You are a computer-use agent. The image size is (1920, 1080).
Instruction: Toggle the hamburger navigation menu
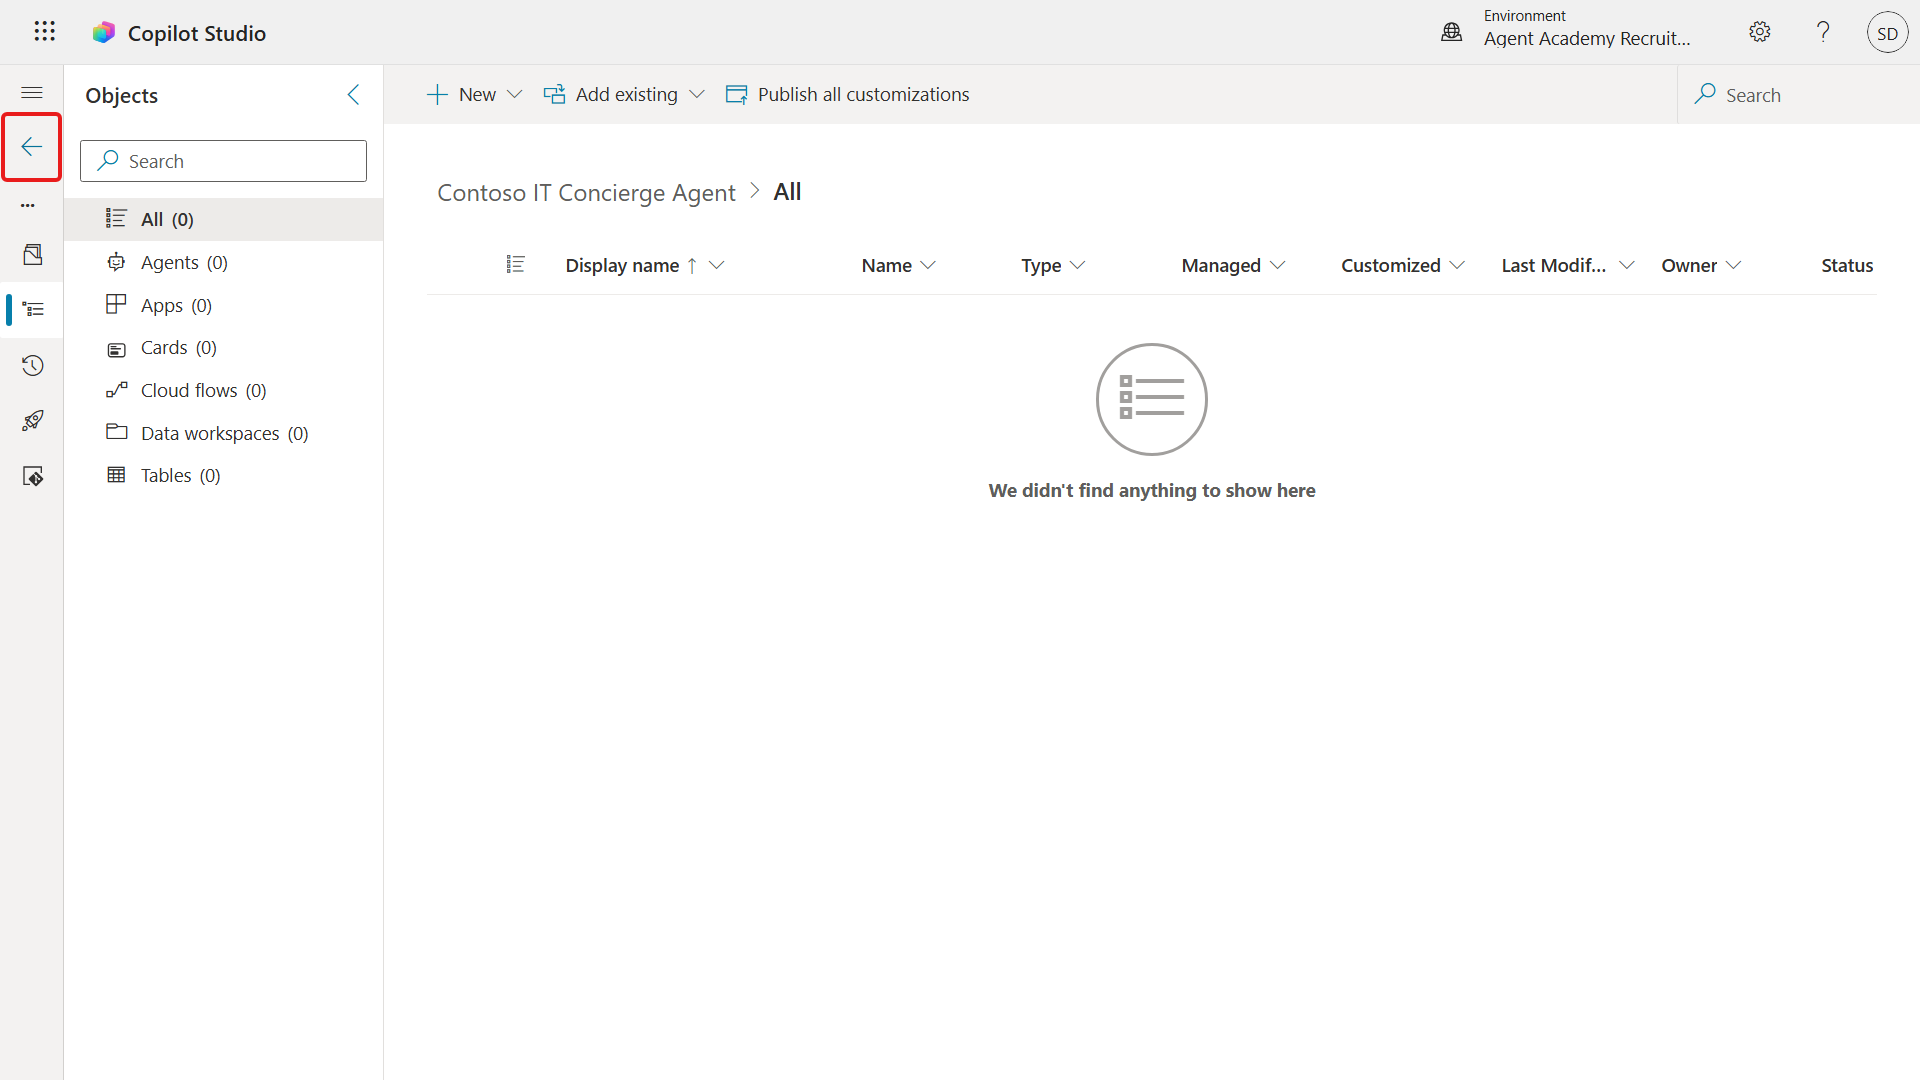pos(32,93)
